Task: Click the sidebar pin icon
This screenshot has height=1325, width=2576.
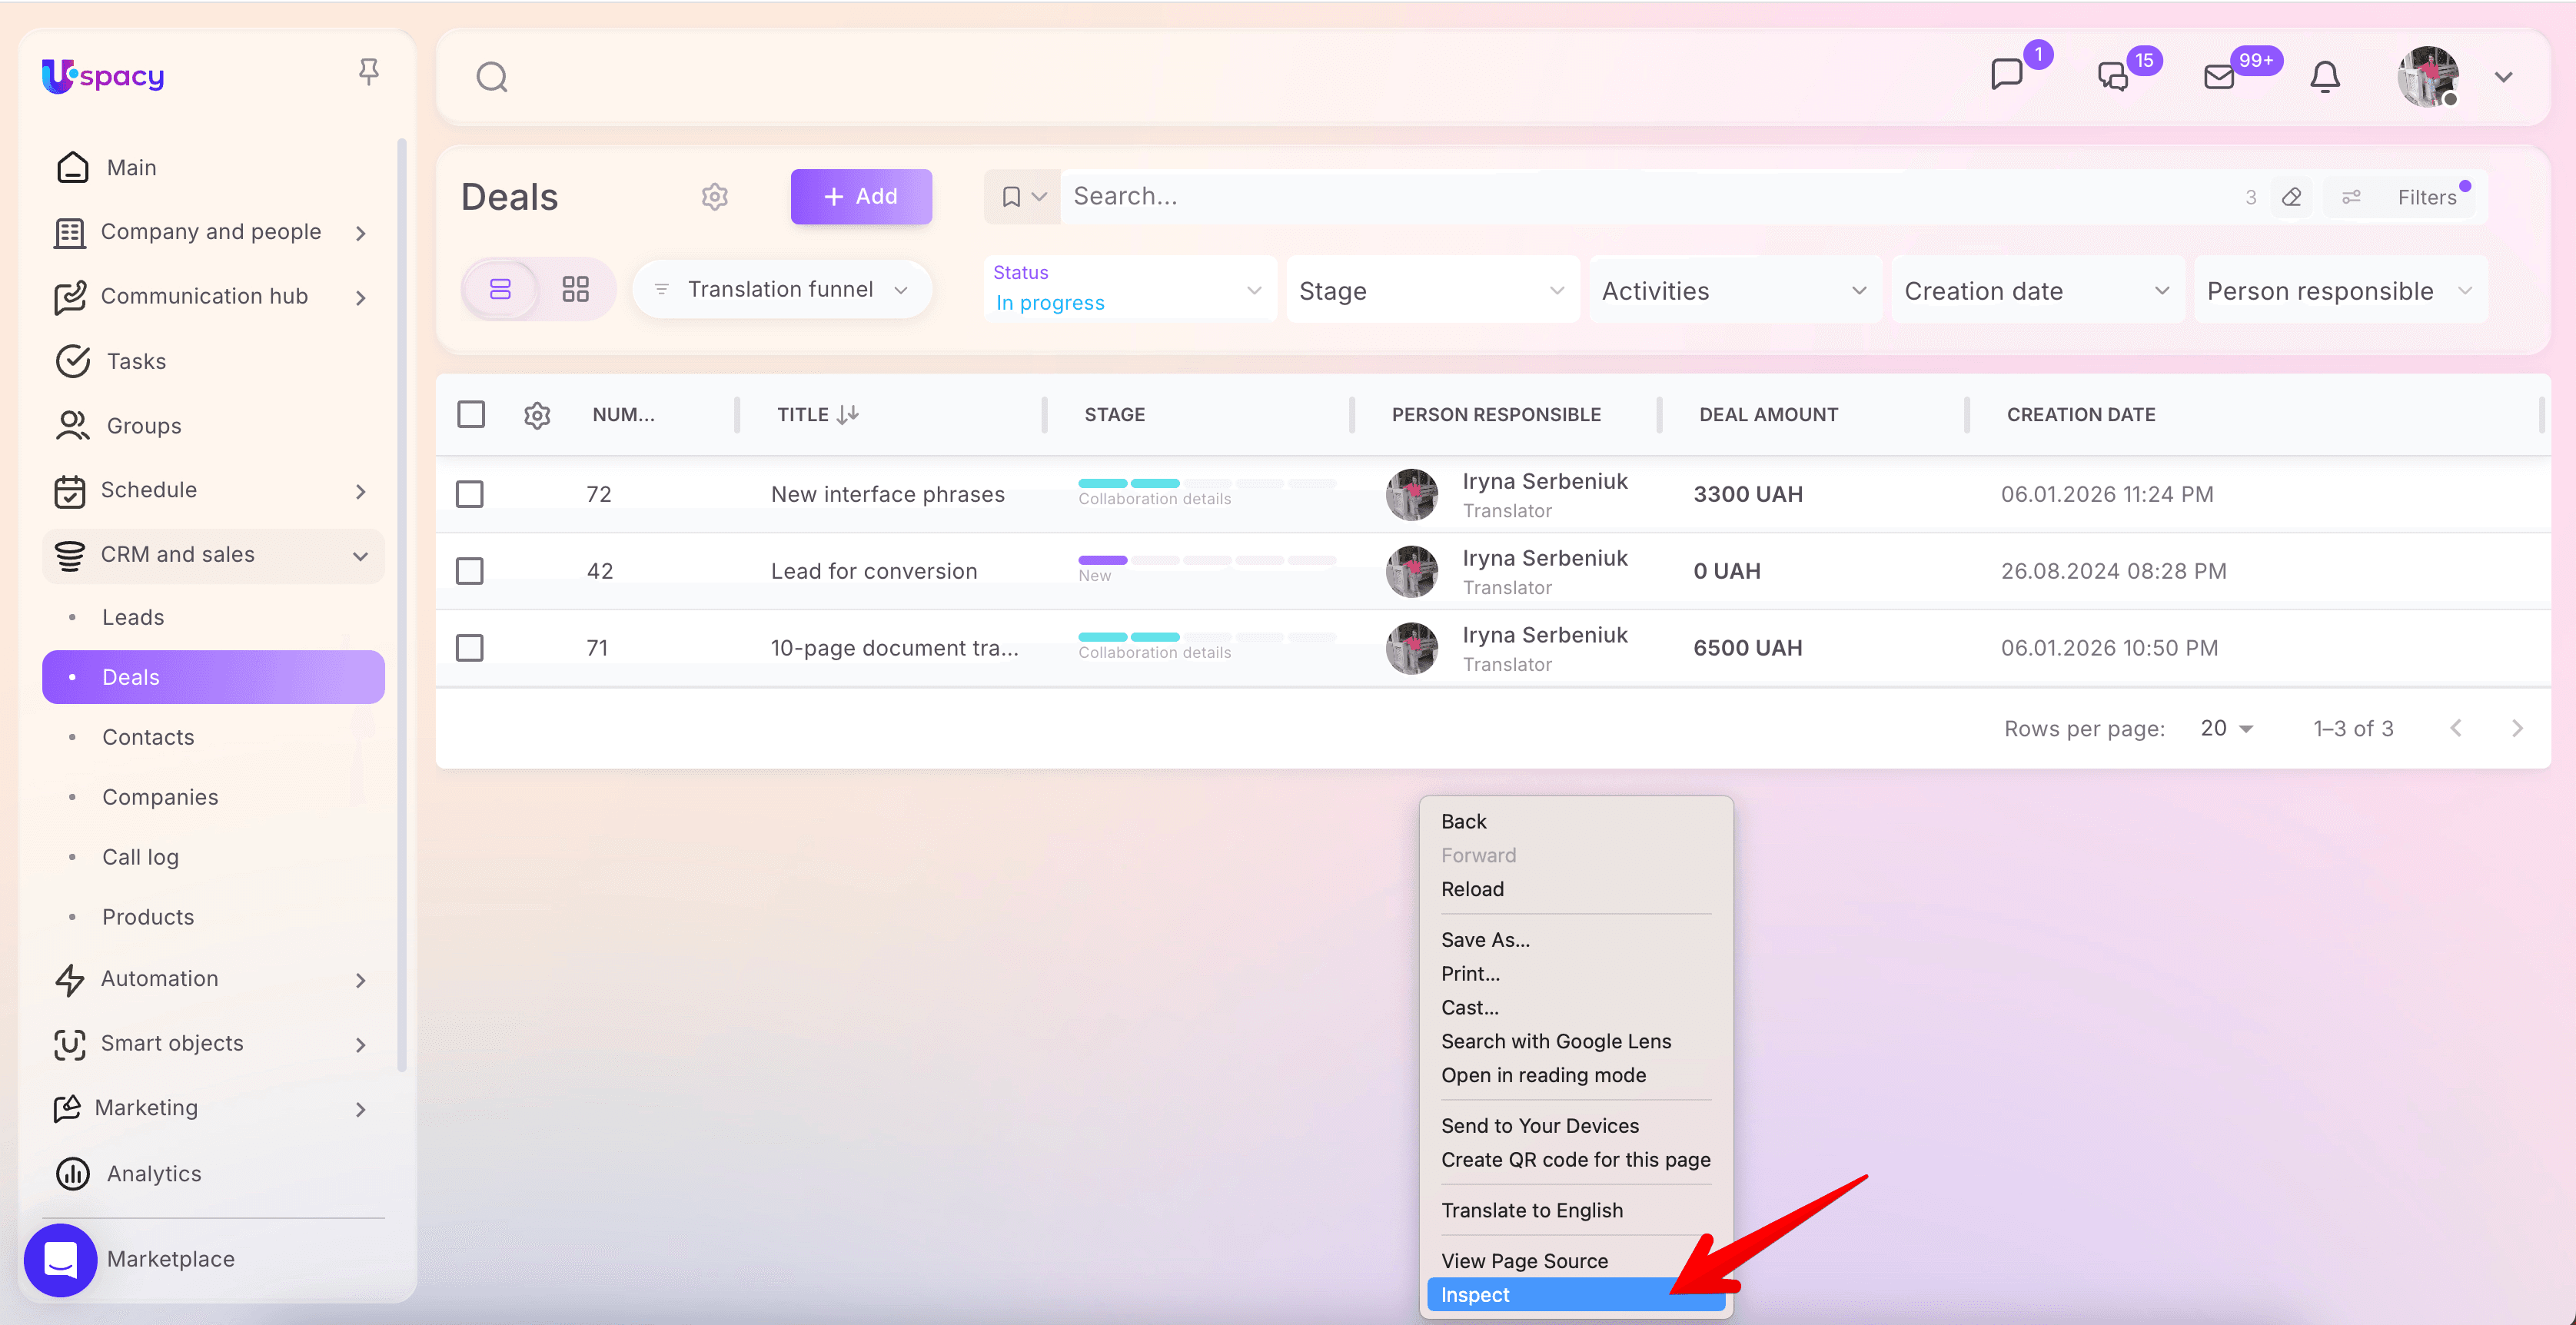Action: (x=368, y=72)
